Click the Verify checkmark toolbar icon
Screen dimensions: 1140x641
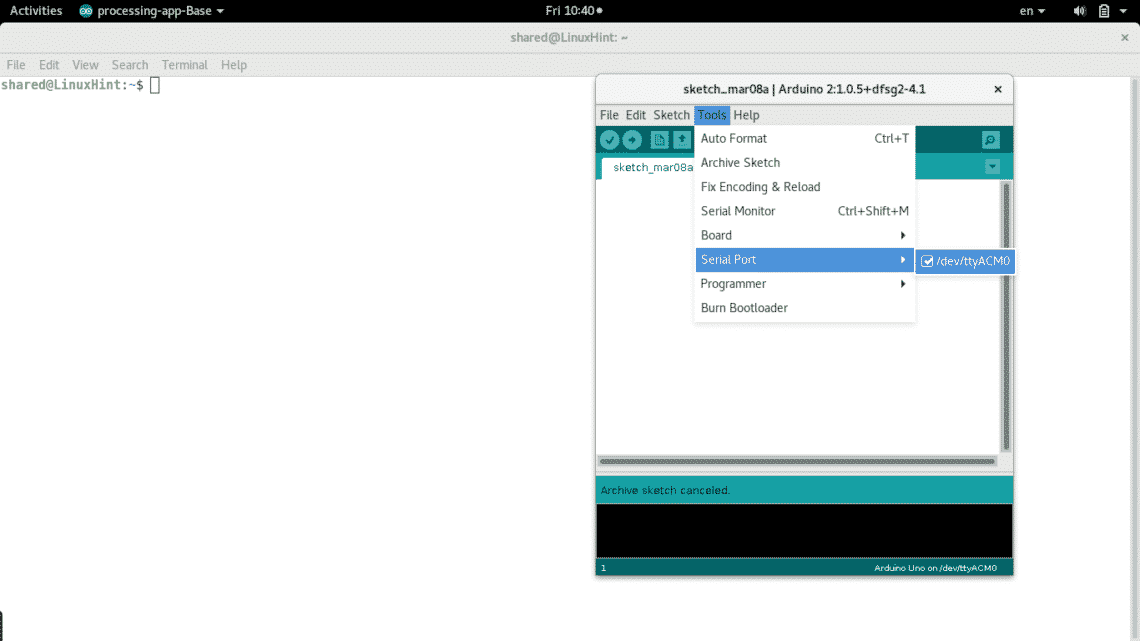[609, 140]
